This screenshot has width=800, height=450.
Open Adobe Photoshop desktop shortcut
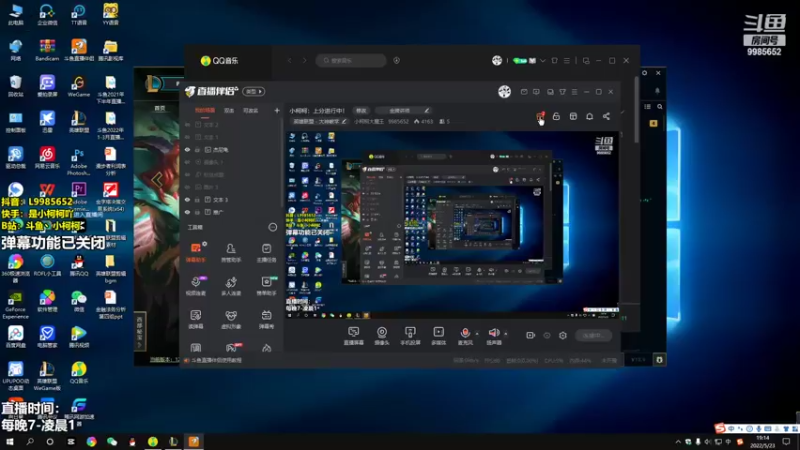tap(79, 161)
